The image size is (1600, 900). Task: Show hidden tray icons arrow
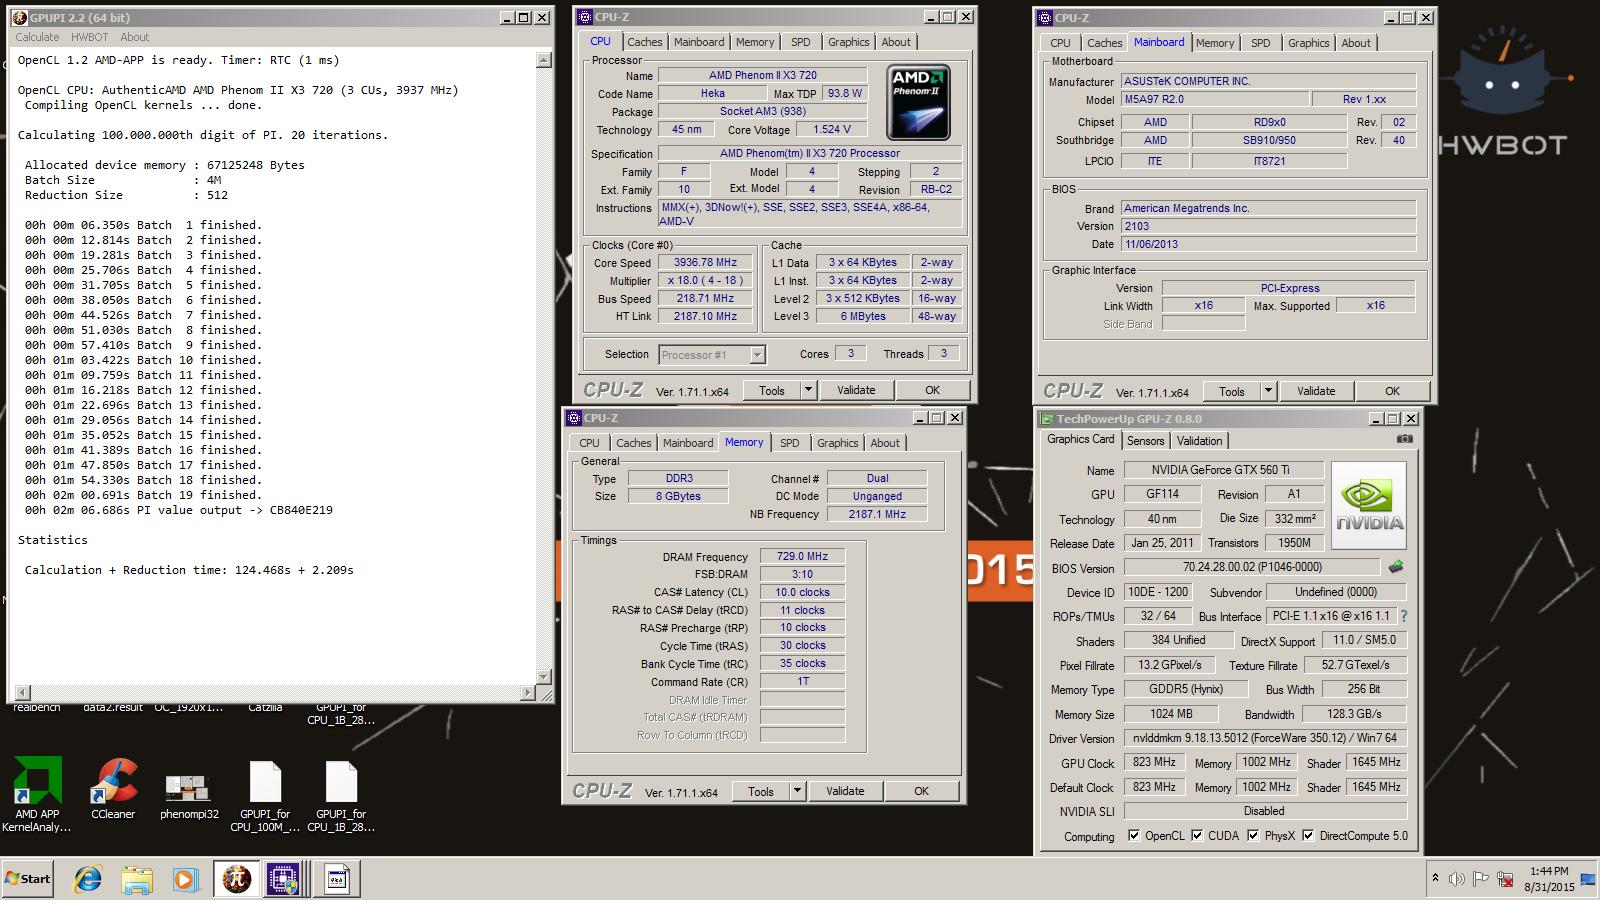pyautogui.click(x=1435, y=878)
